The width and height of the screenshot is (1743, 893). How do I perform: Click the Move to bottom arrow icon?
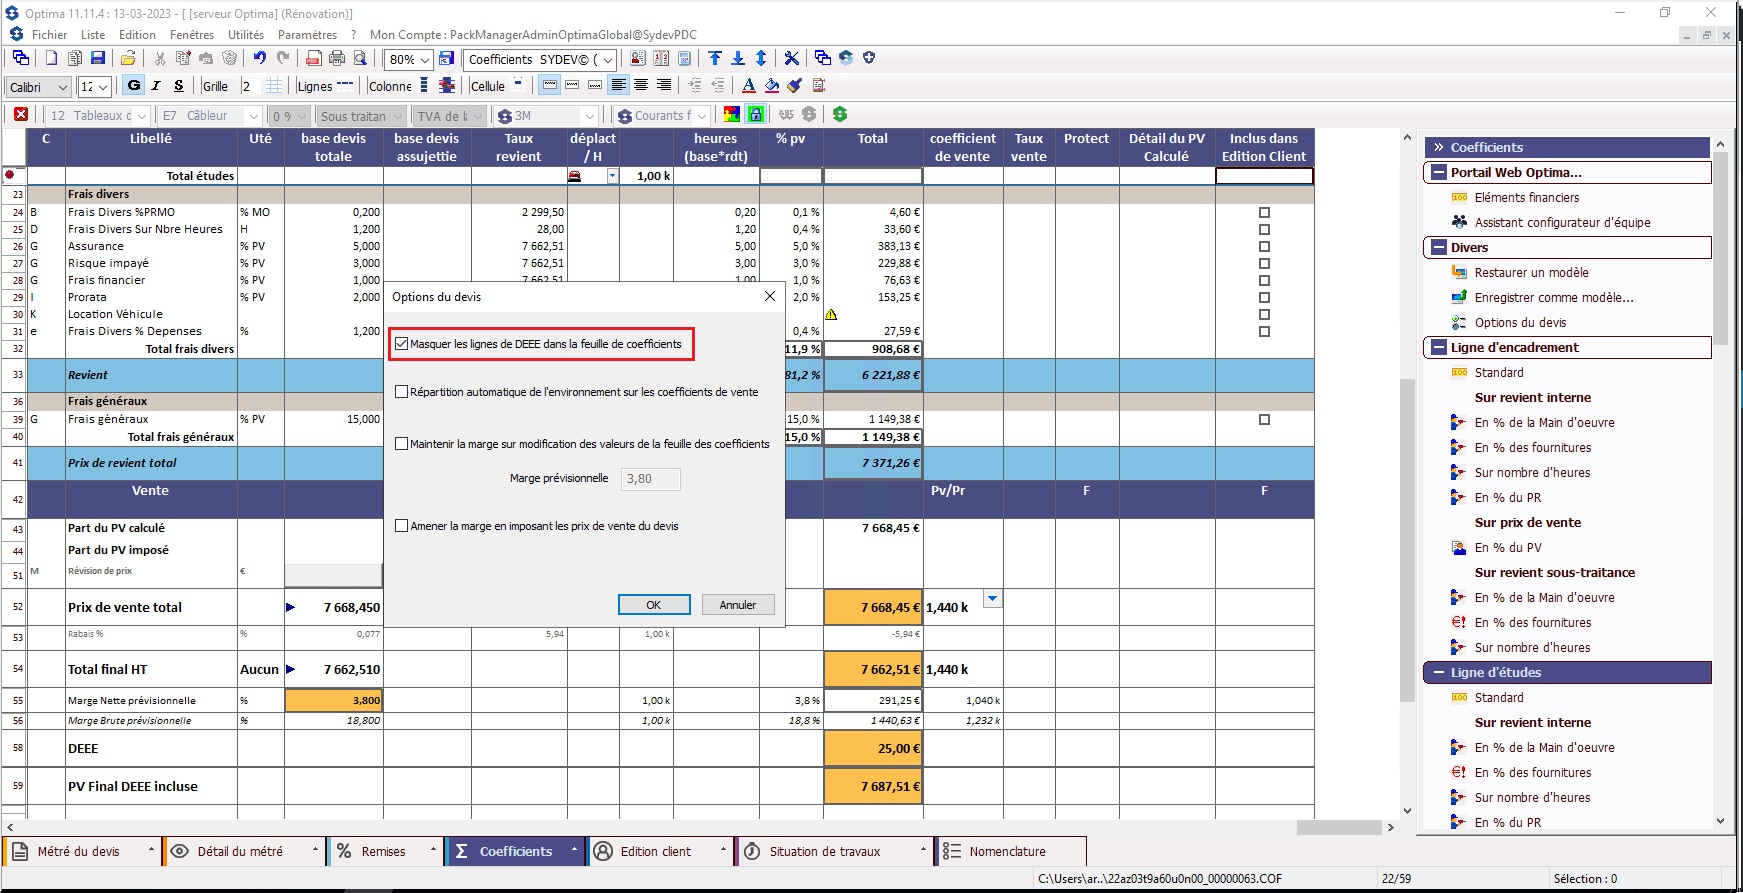tap(738, 58)
